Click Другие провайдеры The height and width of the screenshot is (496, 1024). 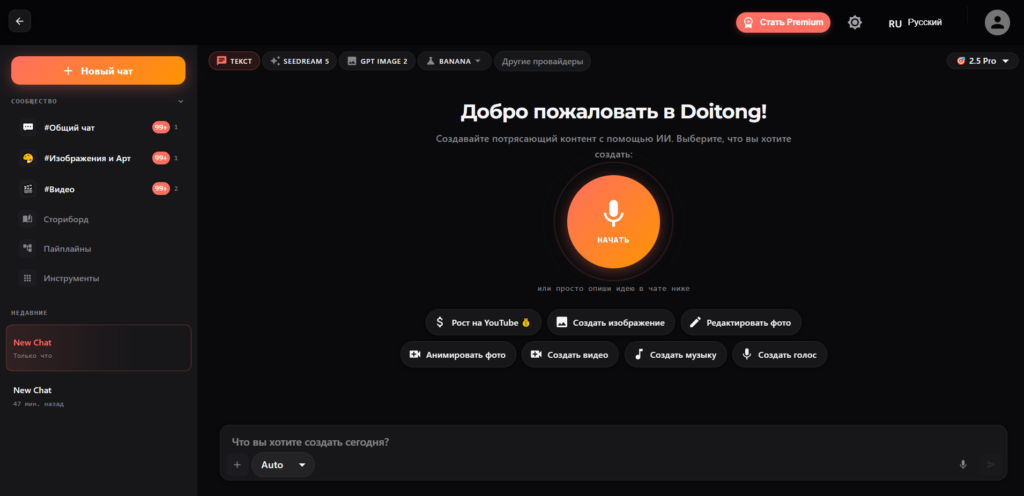(543, 61)
